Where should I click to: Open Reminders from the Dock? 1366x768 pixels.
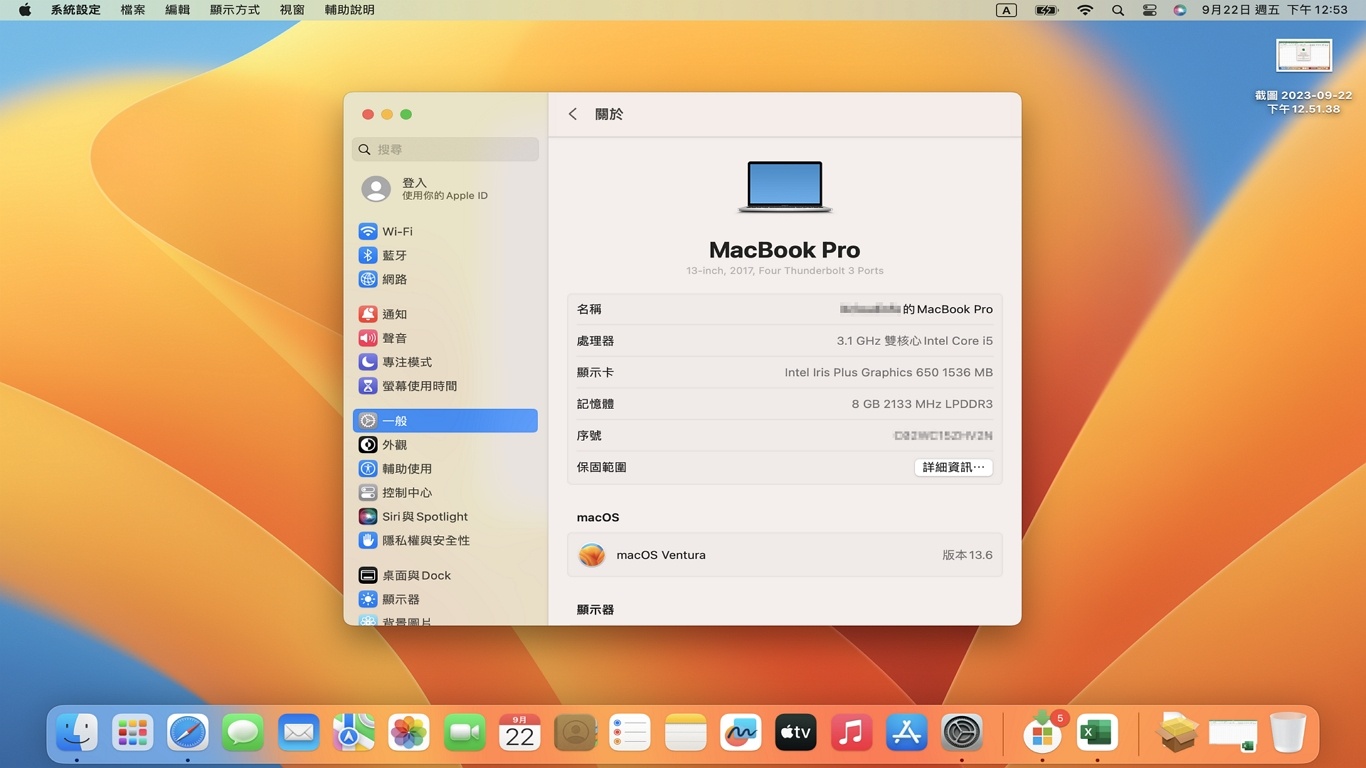[630, 733]
